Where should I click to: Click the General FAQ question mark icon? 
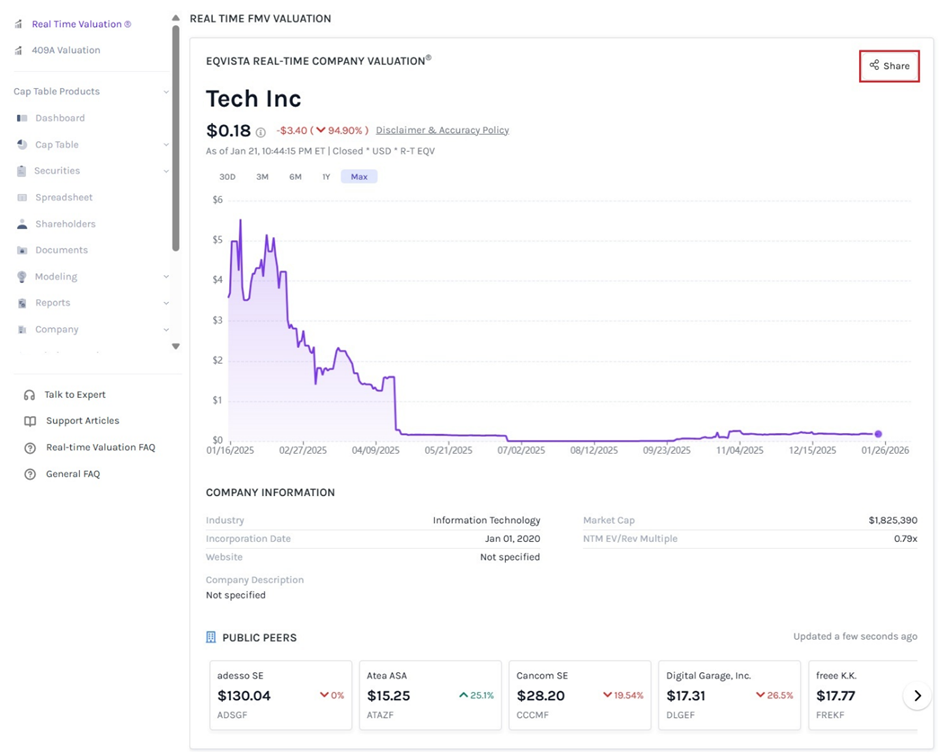click(30, 474)
